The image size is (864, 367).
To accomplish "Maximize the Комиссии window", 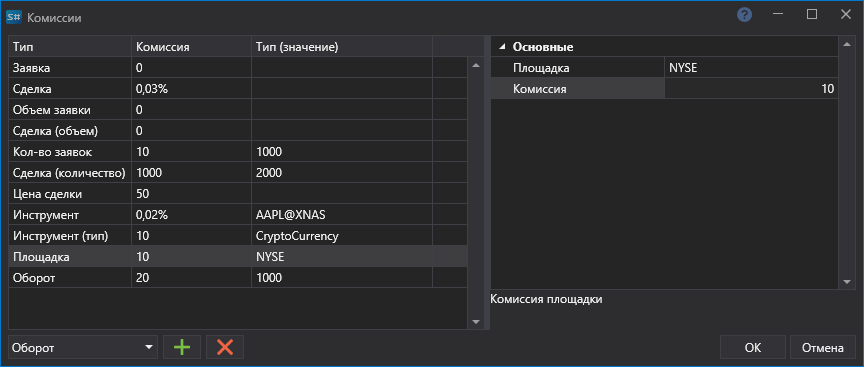I will (x=812, y=15).
